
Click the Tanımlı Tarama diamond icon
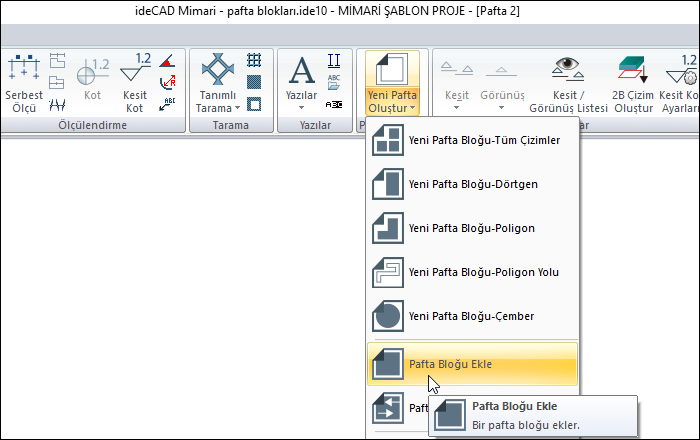tap(218, 69)
